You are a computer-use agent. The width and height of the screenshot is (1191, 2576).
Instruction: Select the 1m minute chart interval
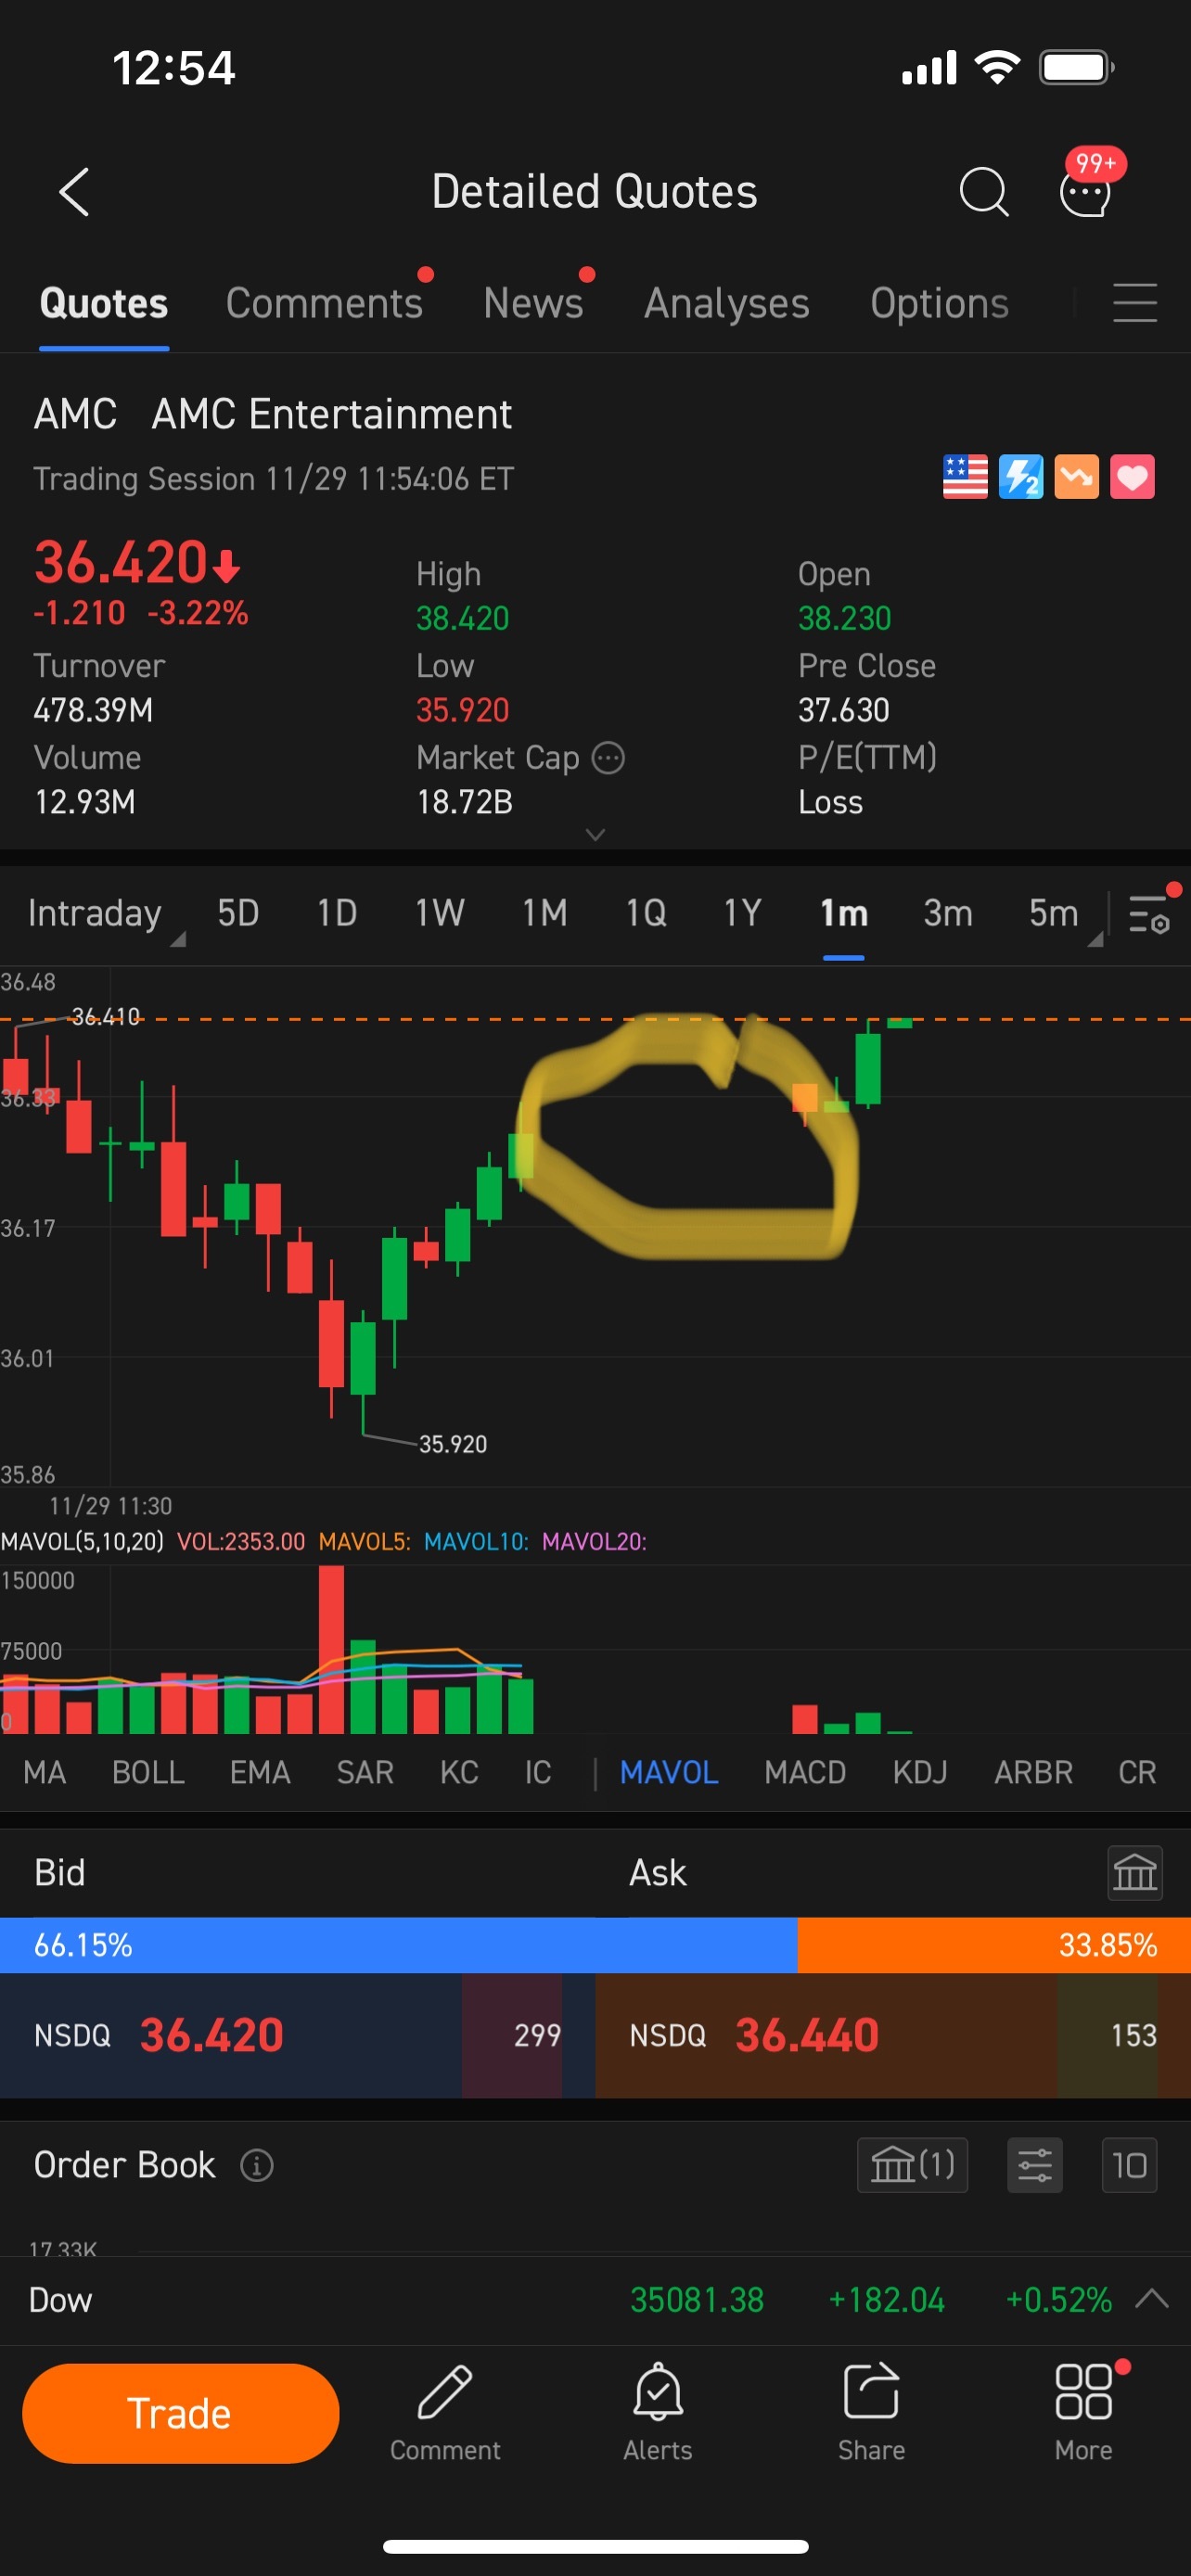click(844, 913)
